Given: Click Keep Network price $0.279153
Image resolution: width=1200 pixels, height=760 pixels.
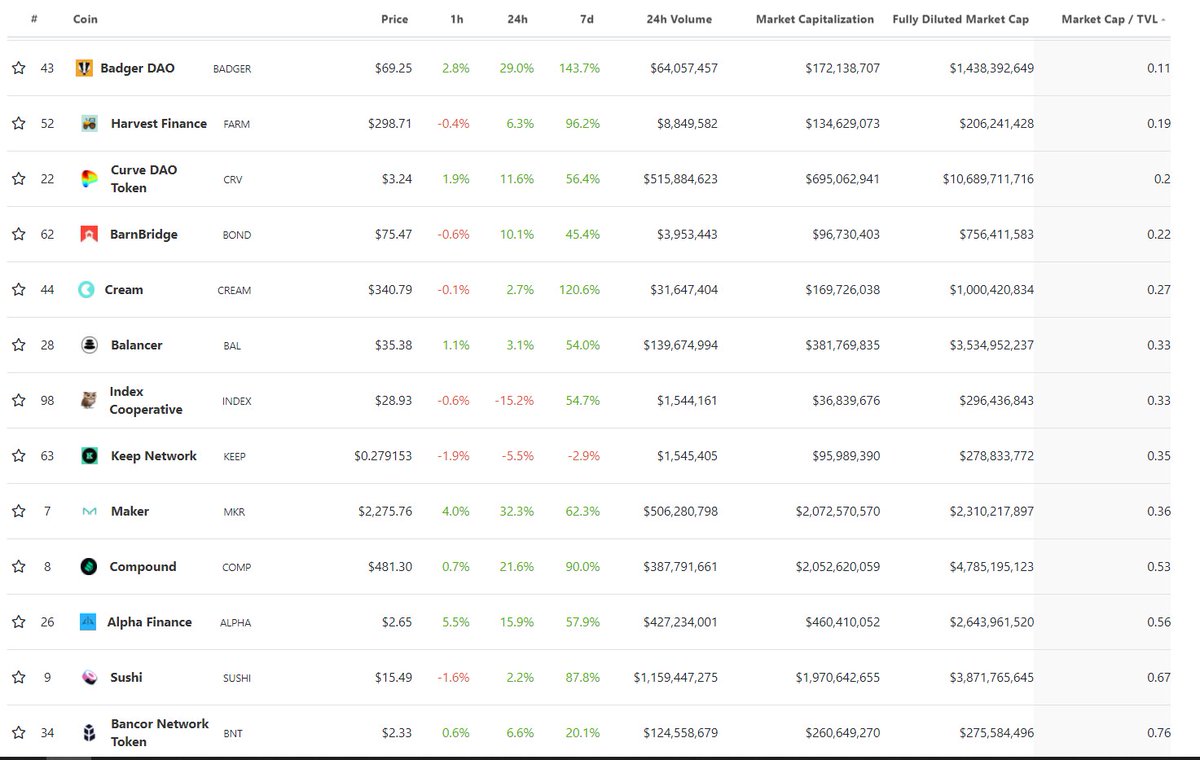Looking at the screenshot, I should click(x=383, y=456).
